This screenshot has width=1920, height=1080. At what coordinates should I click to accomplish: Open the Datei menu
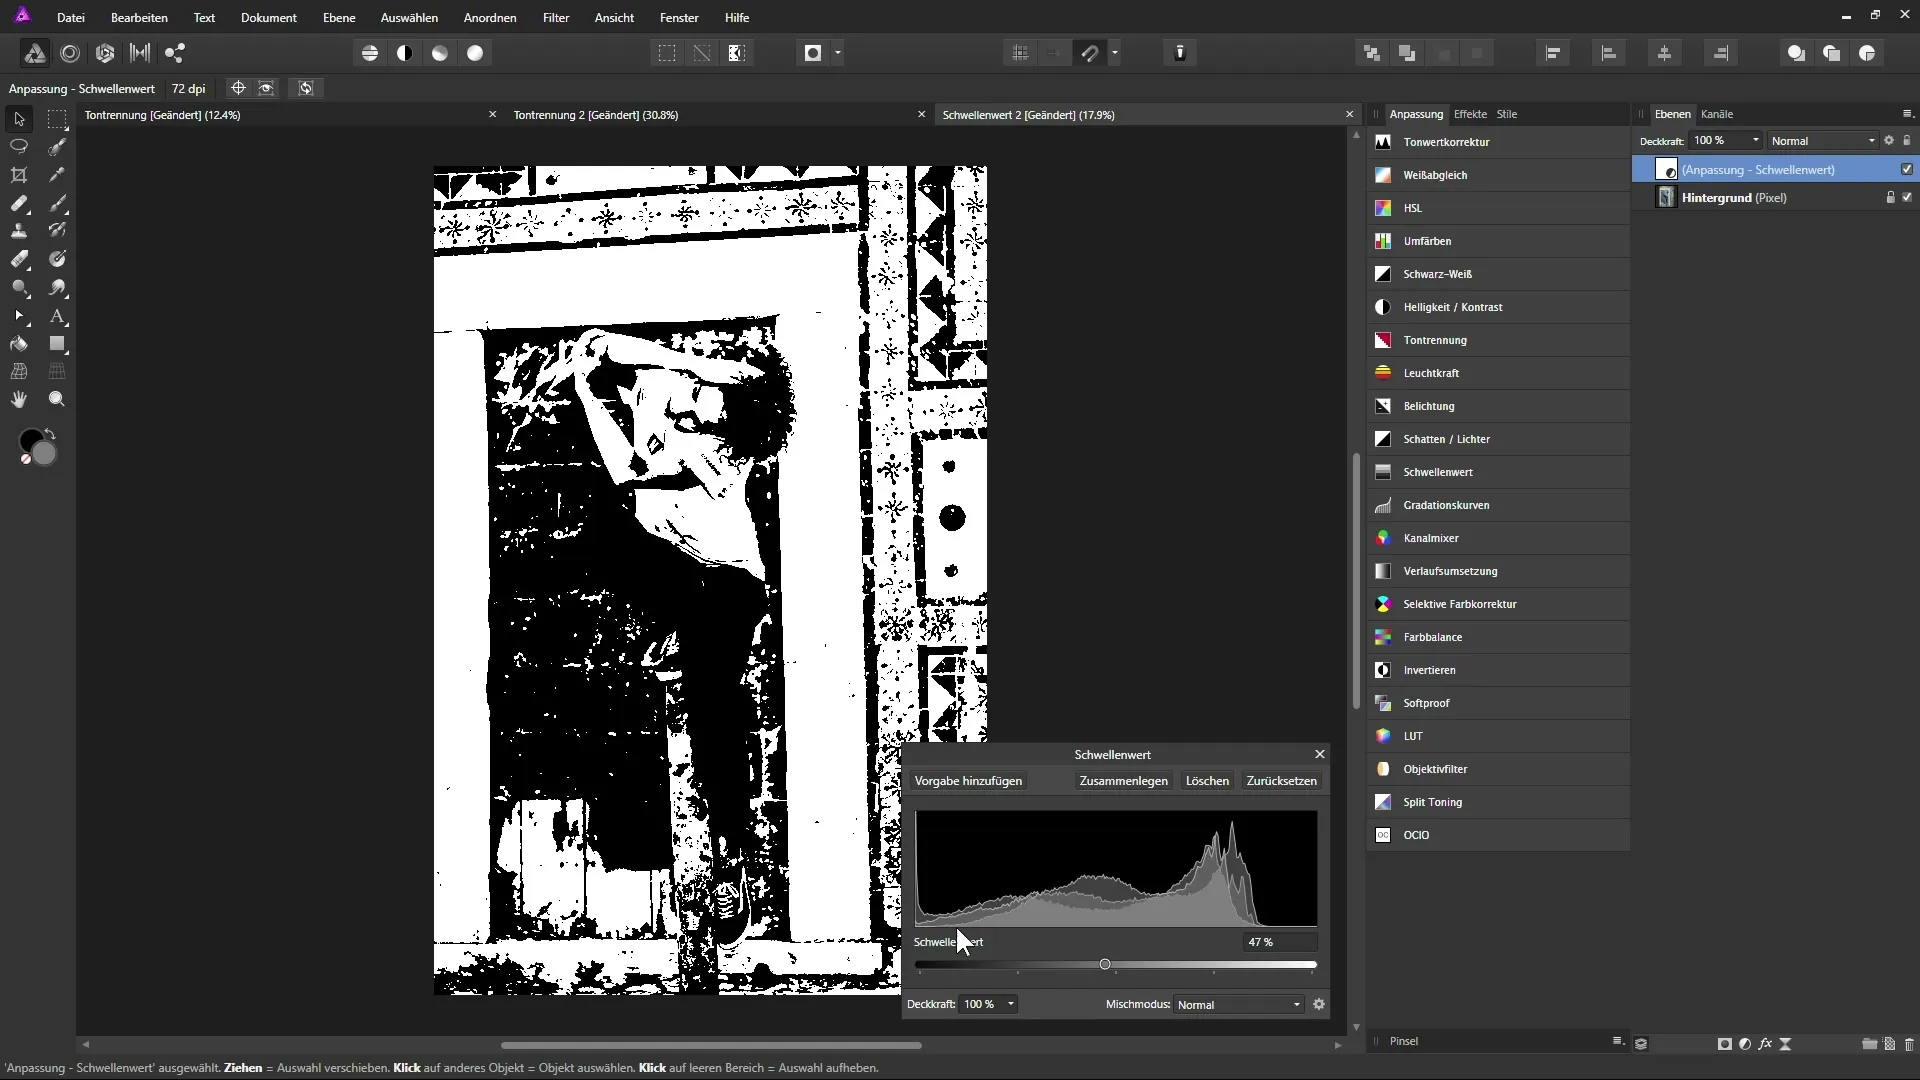[71, 18]
